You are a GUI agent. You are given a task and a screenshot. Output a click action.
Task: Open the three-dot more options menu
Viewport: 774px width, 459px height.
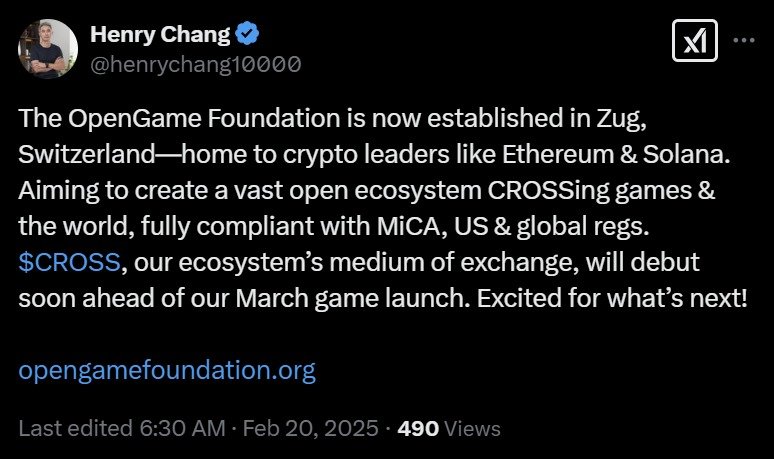744,40
